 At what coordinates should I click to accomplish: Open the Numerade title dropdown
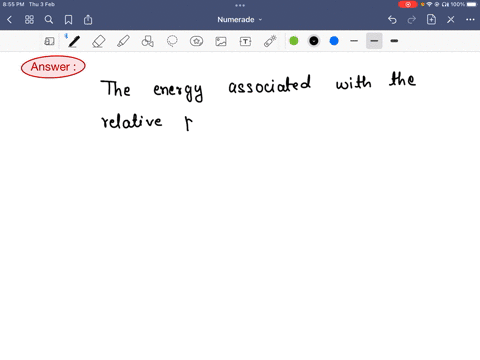pos(240,20)
